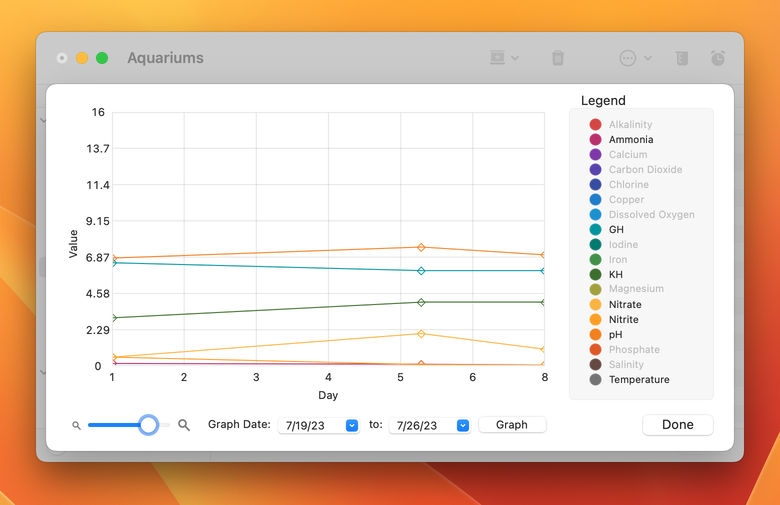
Task: Click Done to close the graph sheet
Action: 677,425
